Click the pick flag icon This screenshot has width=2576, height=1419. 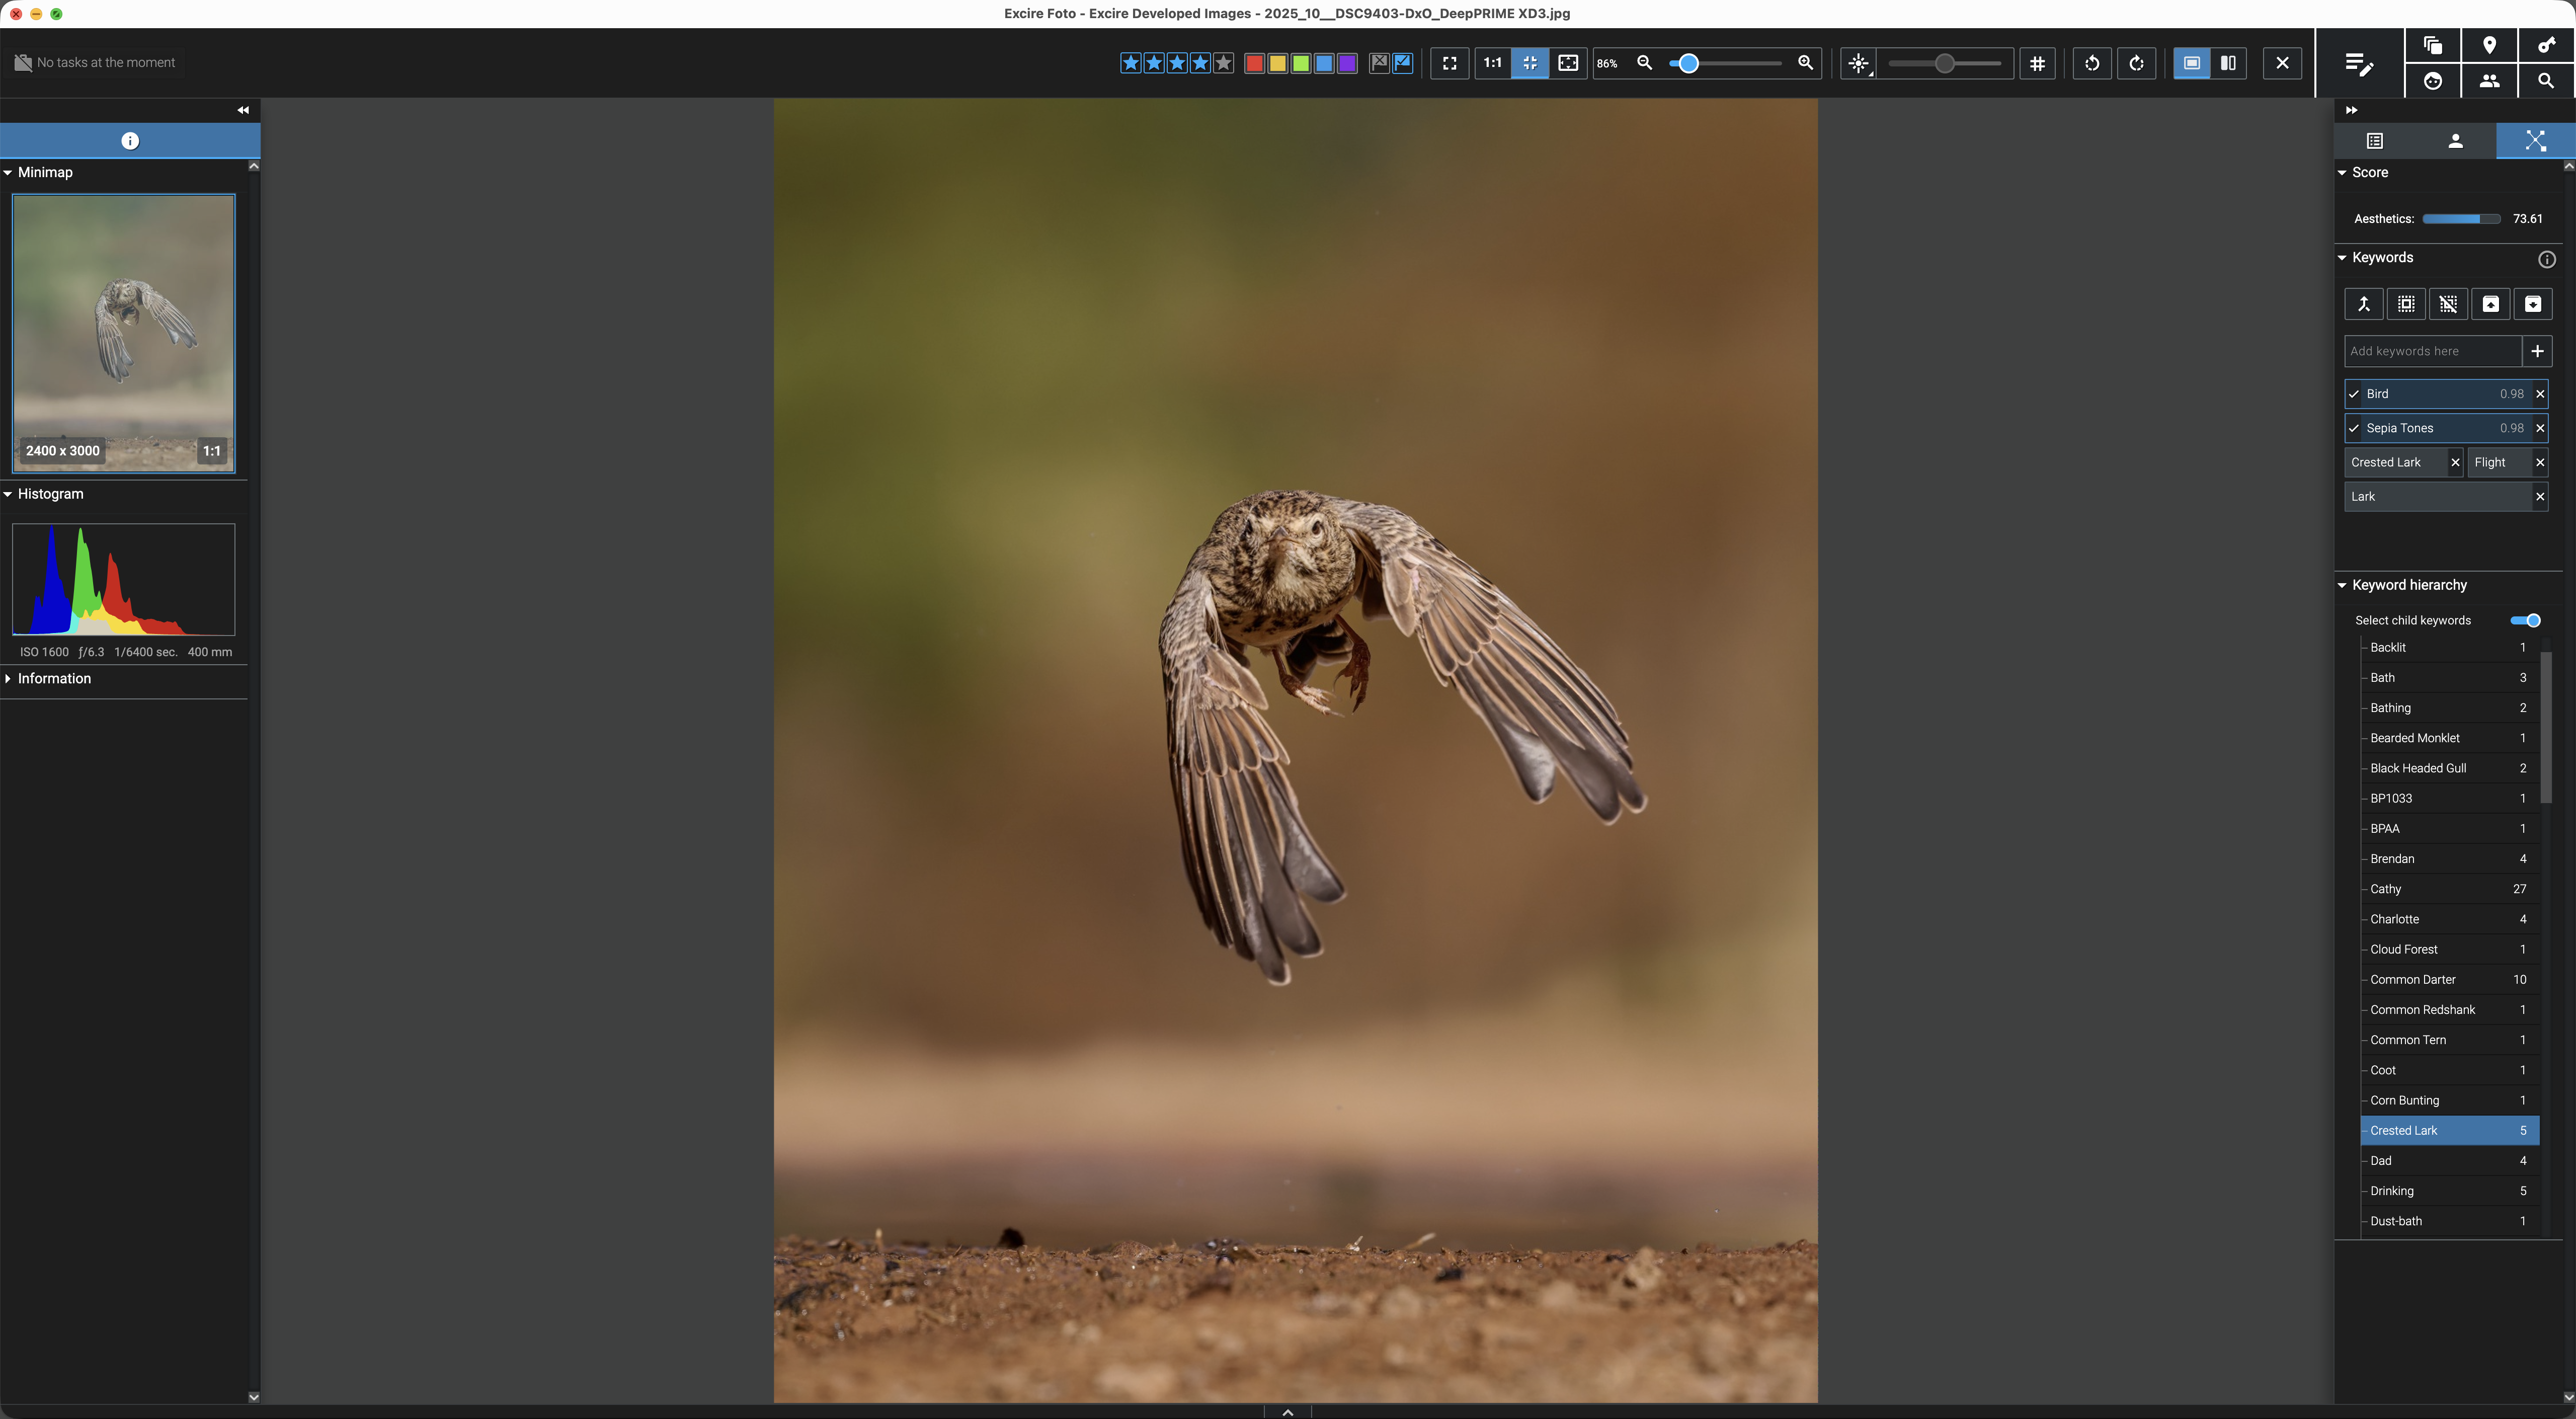[1403, 63]
